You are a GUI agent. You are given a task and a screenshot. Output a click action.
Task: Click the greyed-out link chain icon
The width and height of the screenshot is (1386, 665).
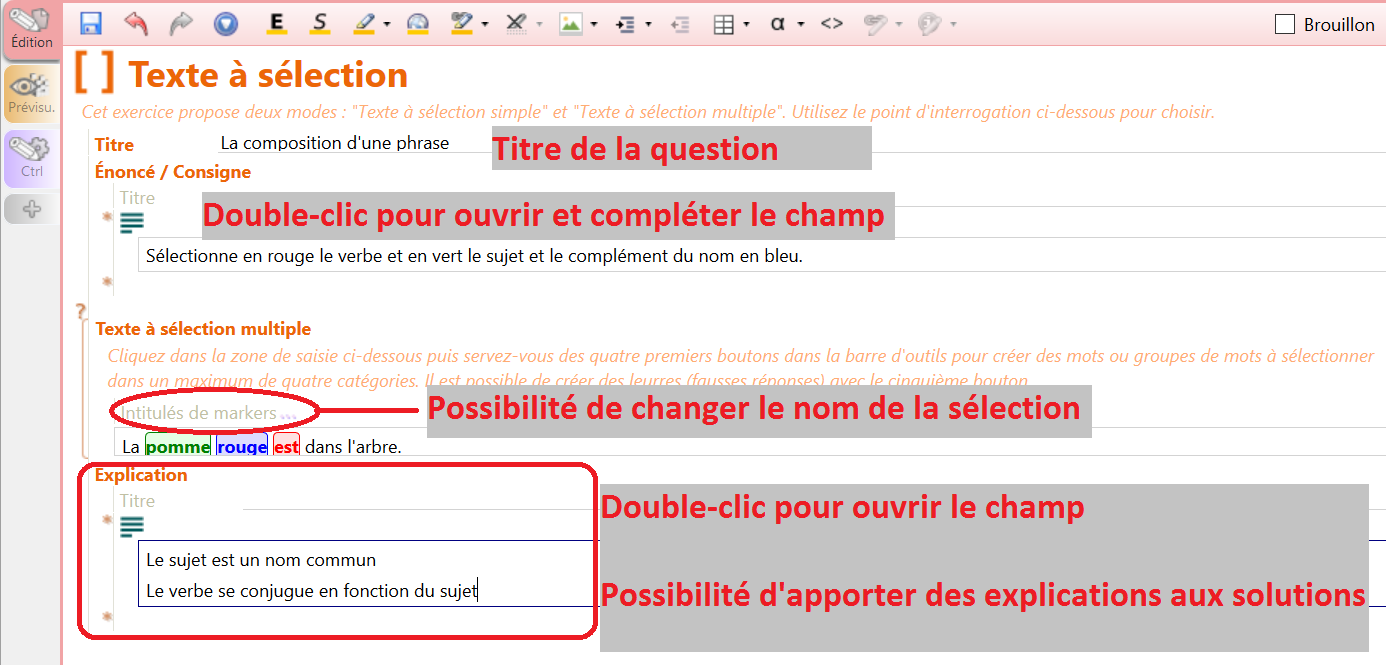coord(876,24)
